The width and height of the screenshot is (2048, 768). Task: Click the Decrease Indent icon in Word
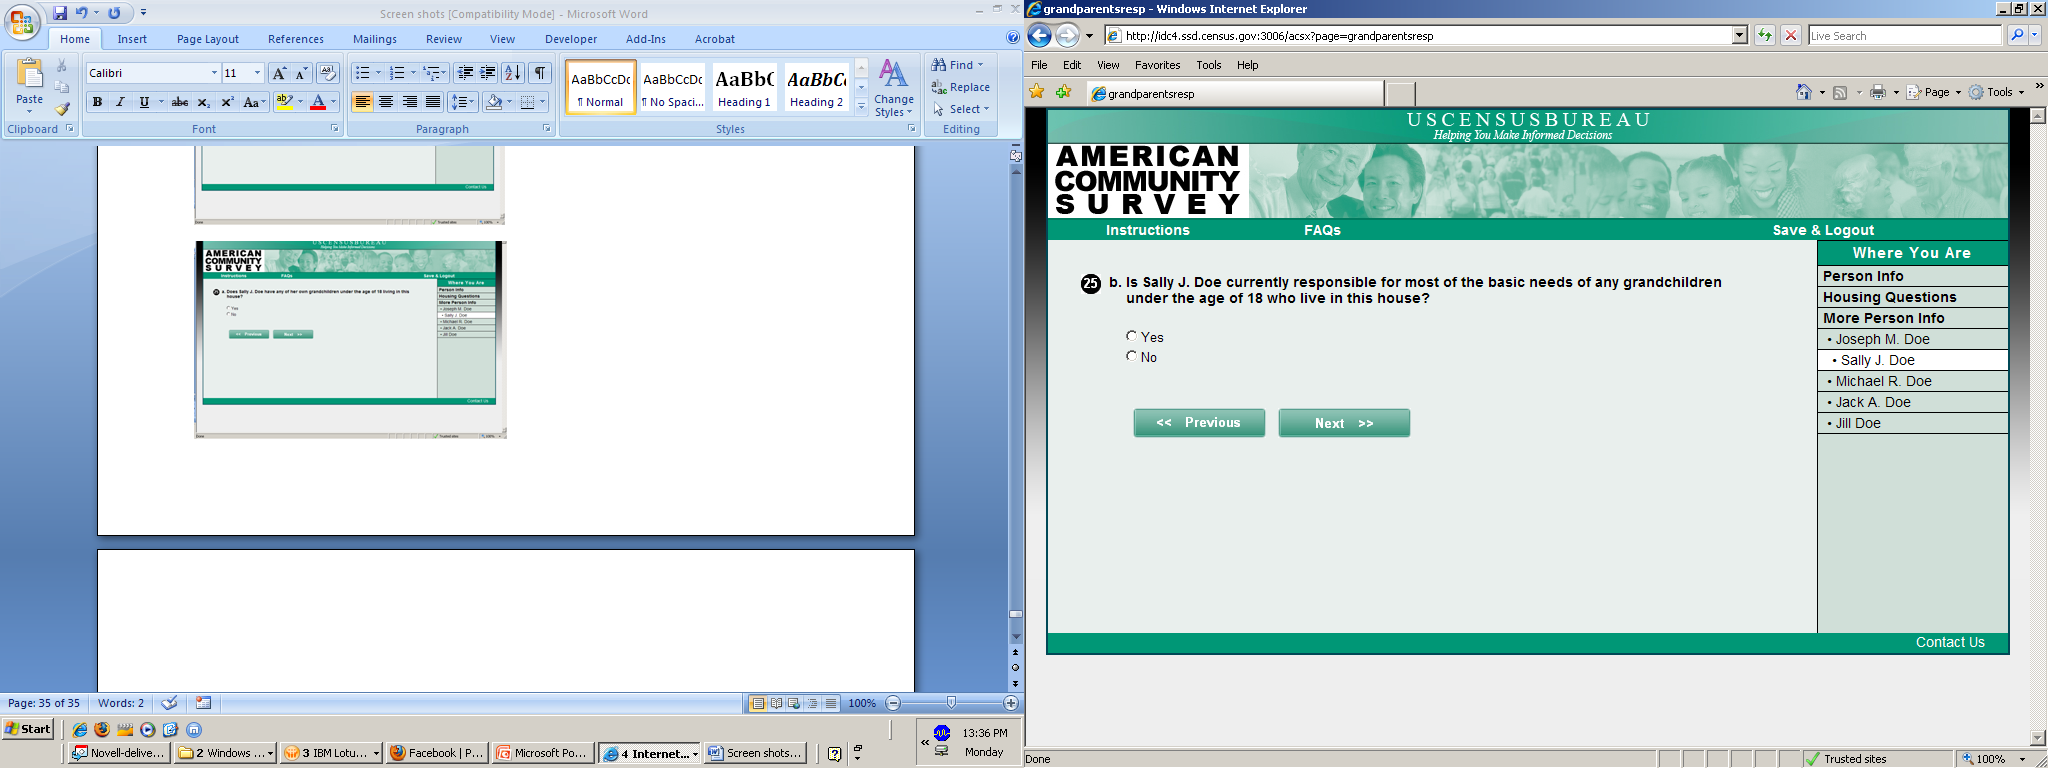[x=465, y=73]
